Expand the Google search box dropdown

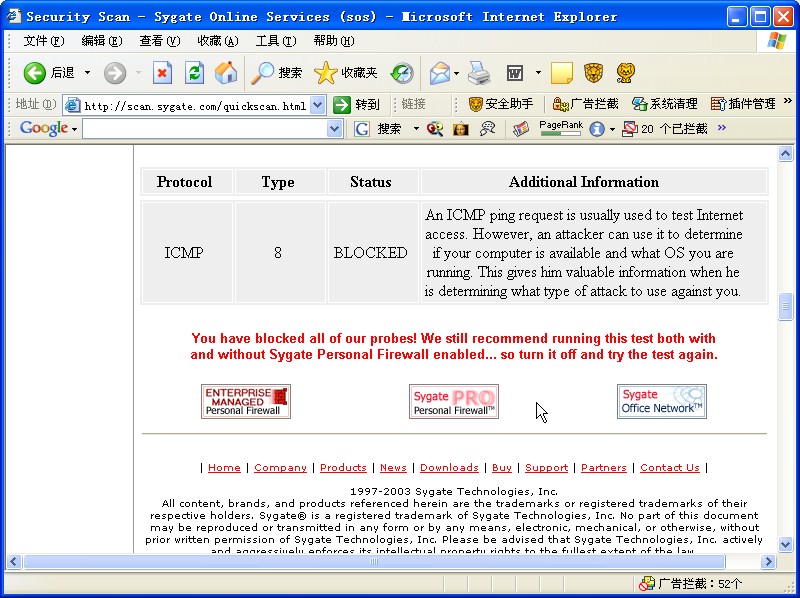tap(334, 129)
